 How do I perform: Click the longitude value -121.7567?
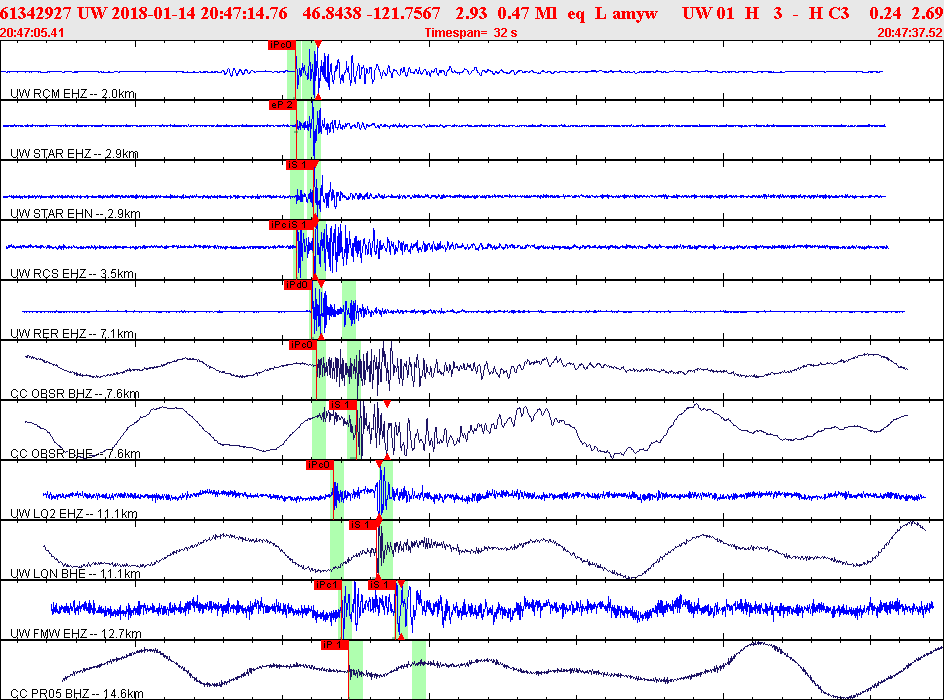tap(401, 13)
